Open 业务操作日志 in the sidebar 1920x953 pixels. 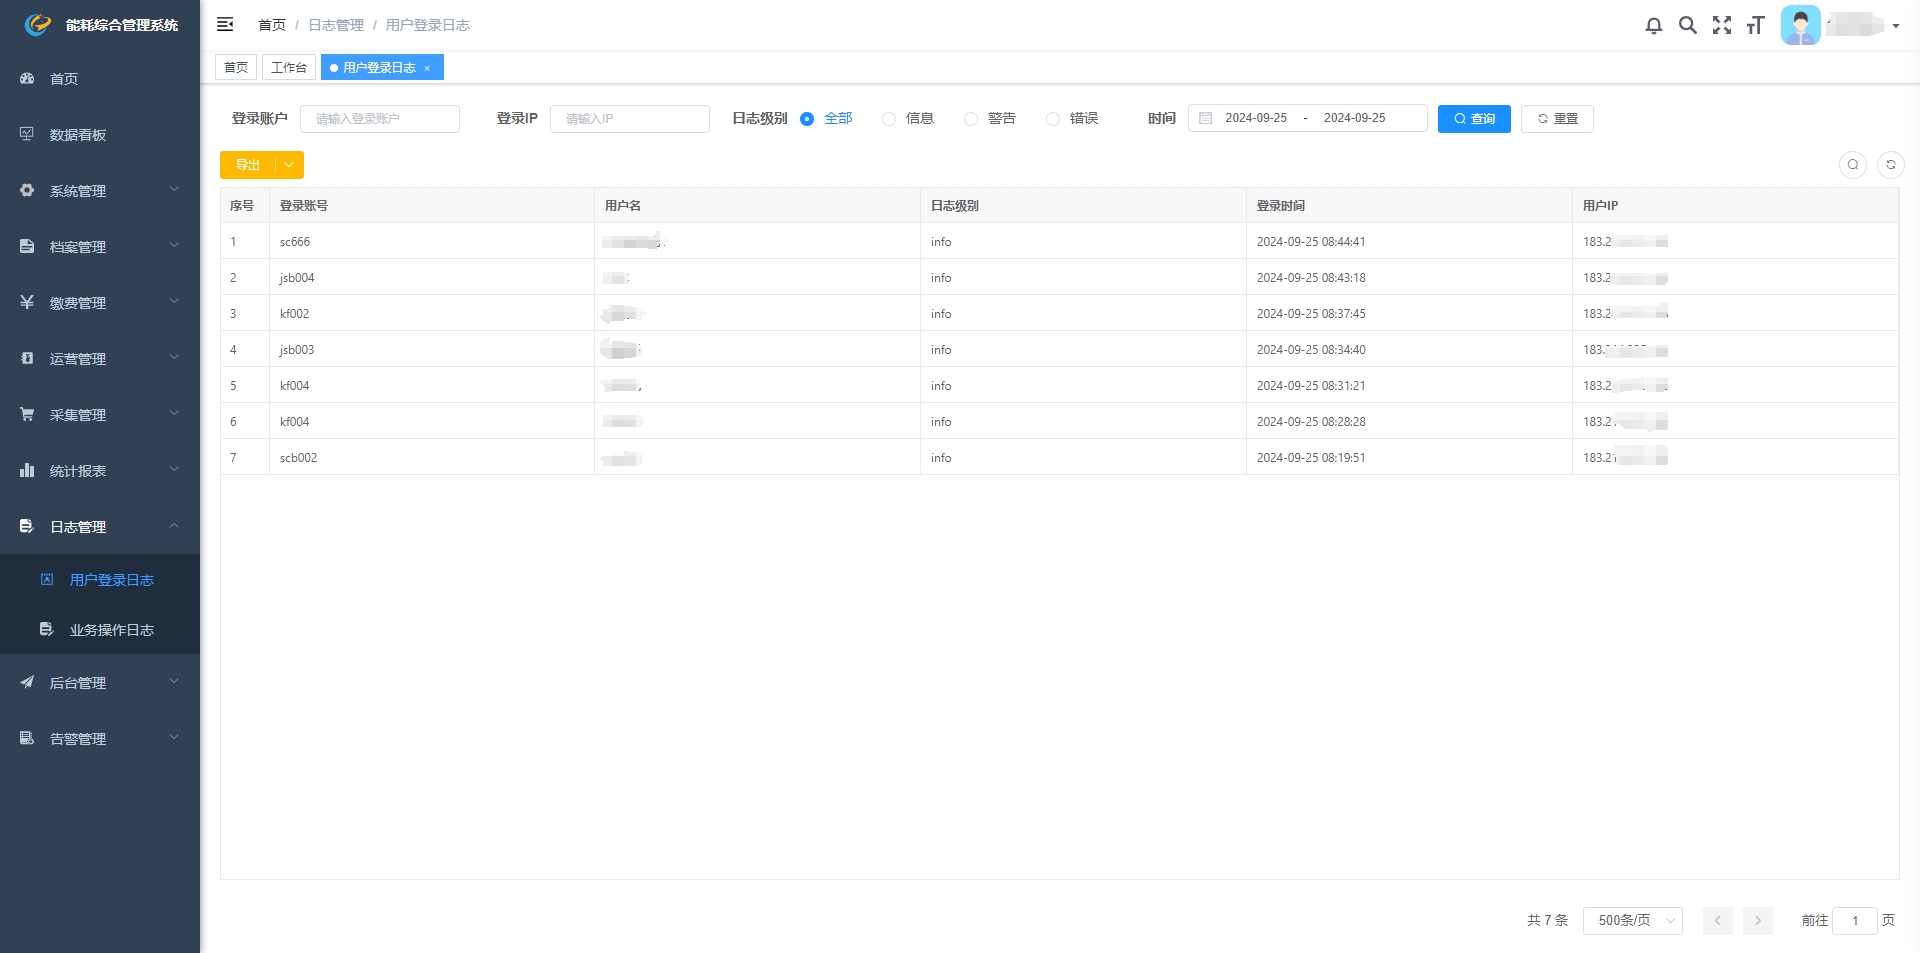[111, 630]
